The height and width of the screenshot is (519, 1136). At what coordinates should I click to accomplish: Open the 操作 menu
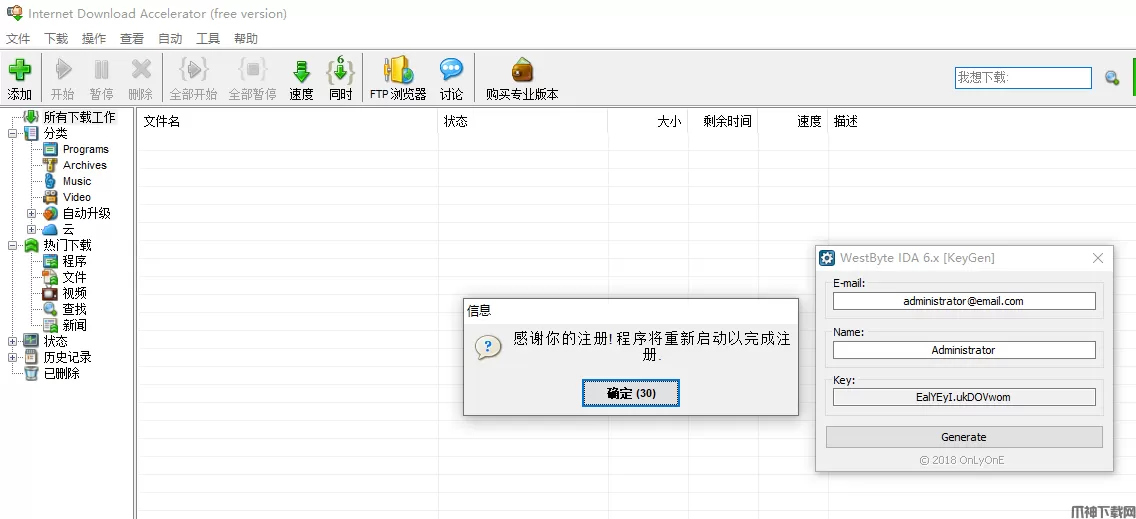(93, 38)
